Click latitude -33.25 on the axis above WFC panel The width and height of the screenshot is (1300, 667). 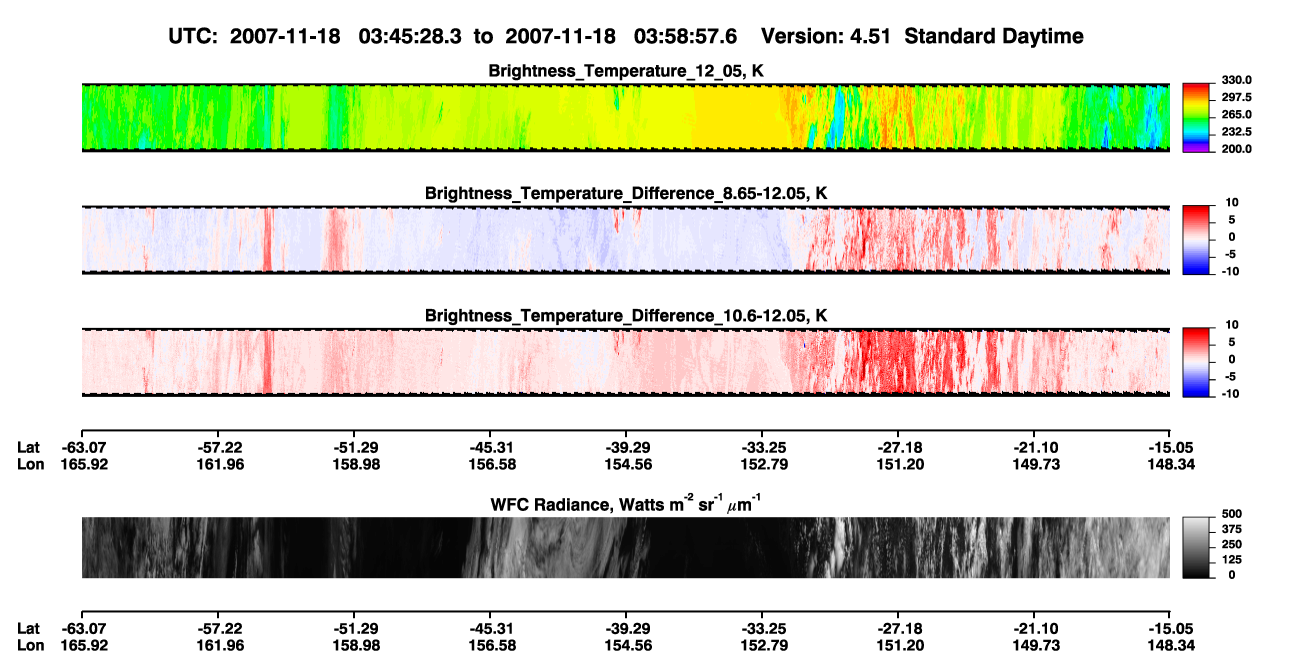[762, 447]
